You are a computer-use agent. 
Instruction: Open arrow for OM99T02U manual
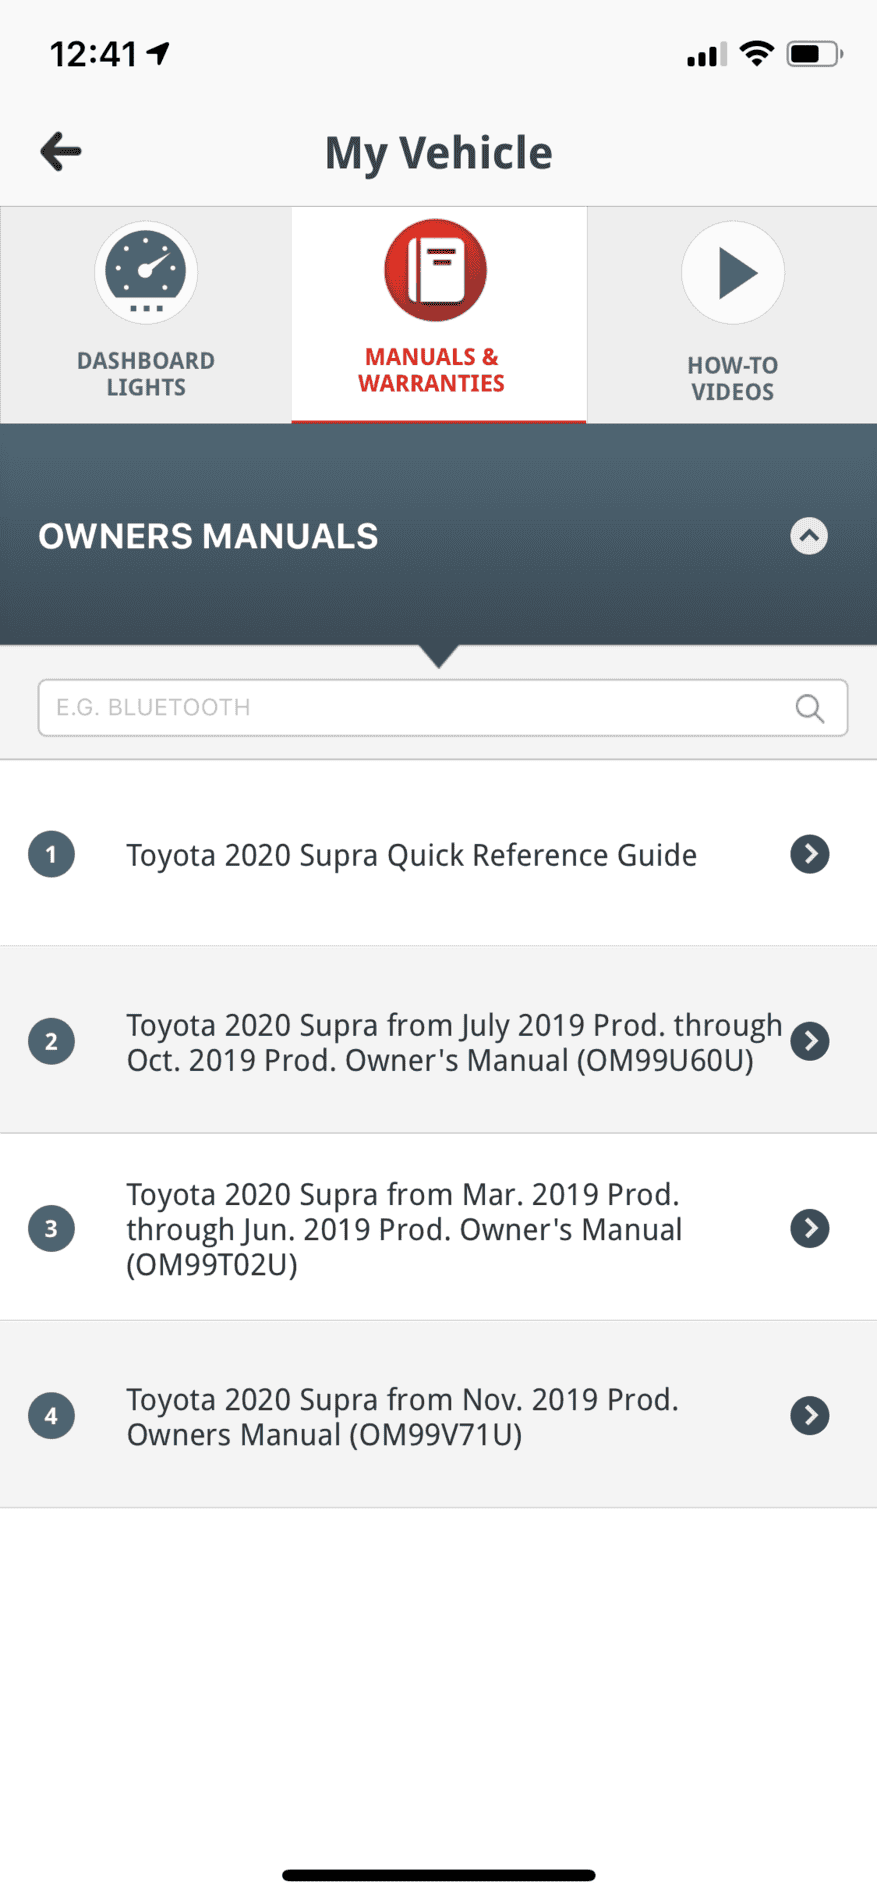[810, 1228]
